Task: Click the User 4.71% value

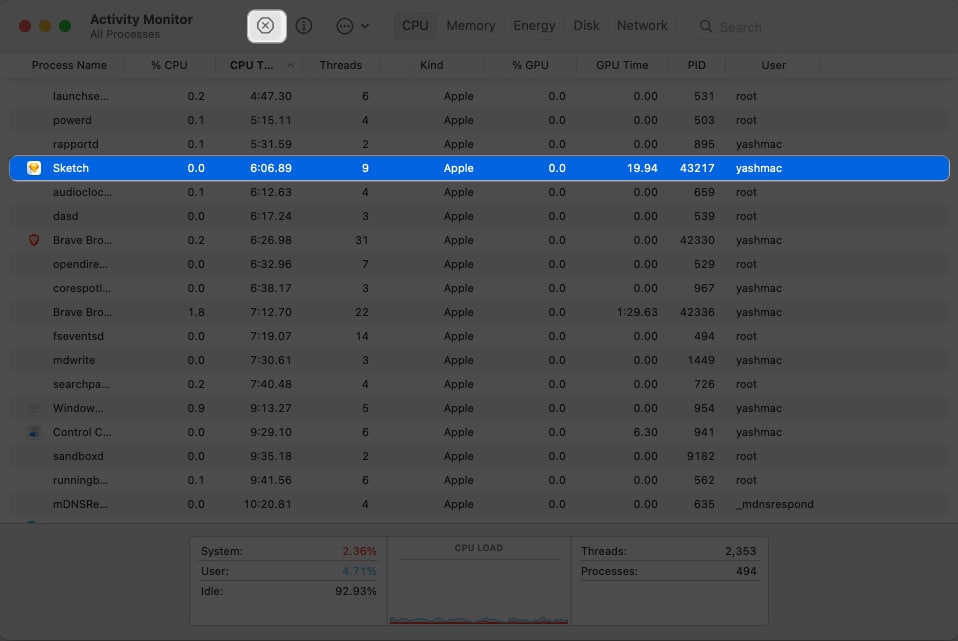Action: click(359, 571)
